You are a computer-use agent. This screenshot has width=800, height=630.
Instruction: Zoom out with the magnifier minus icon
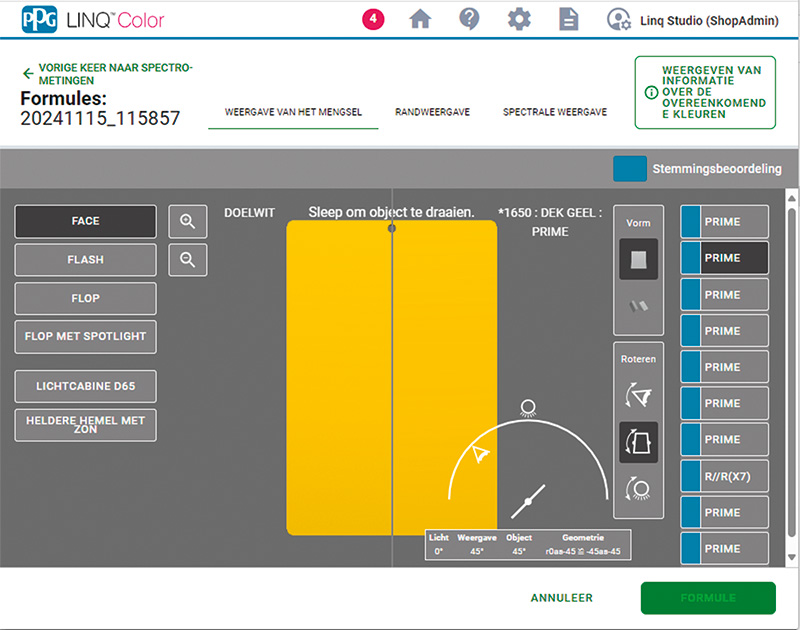pos(188,260)
